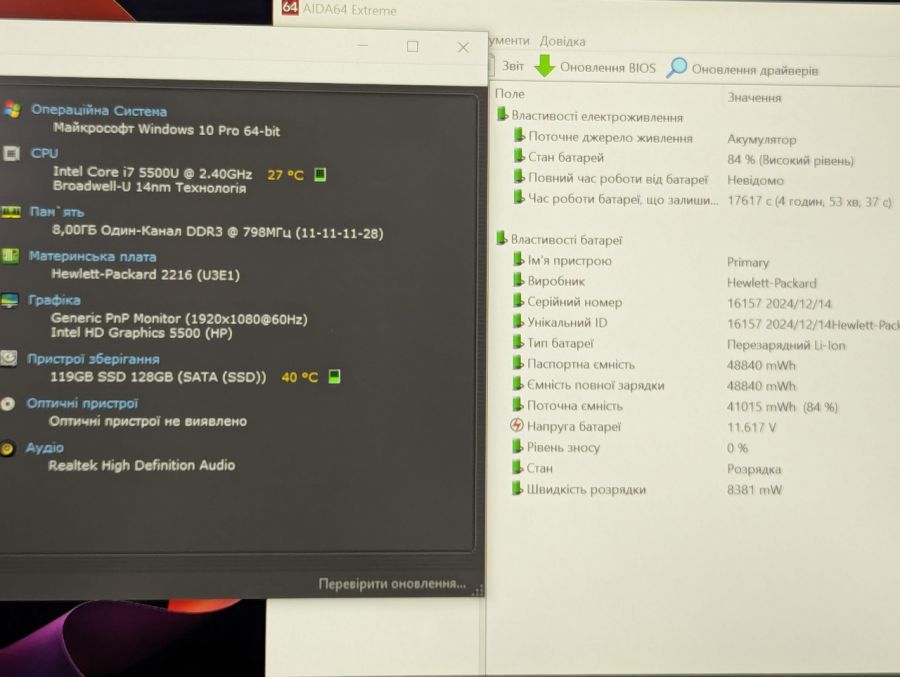Open the Графіка section link
Image resolution: width=900 pixels, height=677 pixels.
[54, 300]
